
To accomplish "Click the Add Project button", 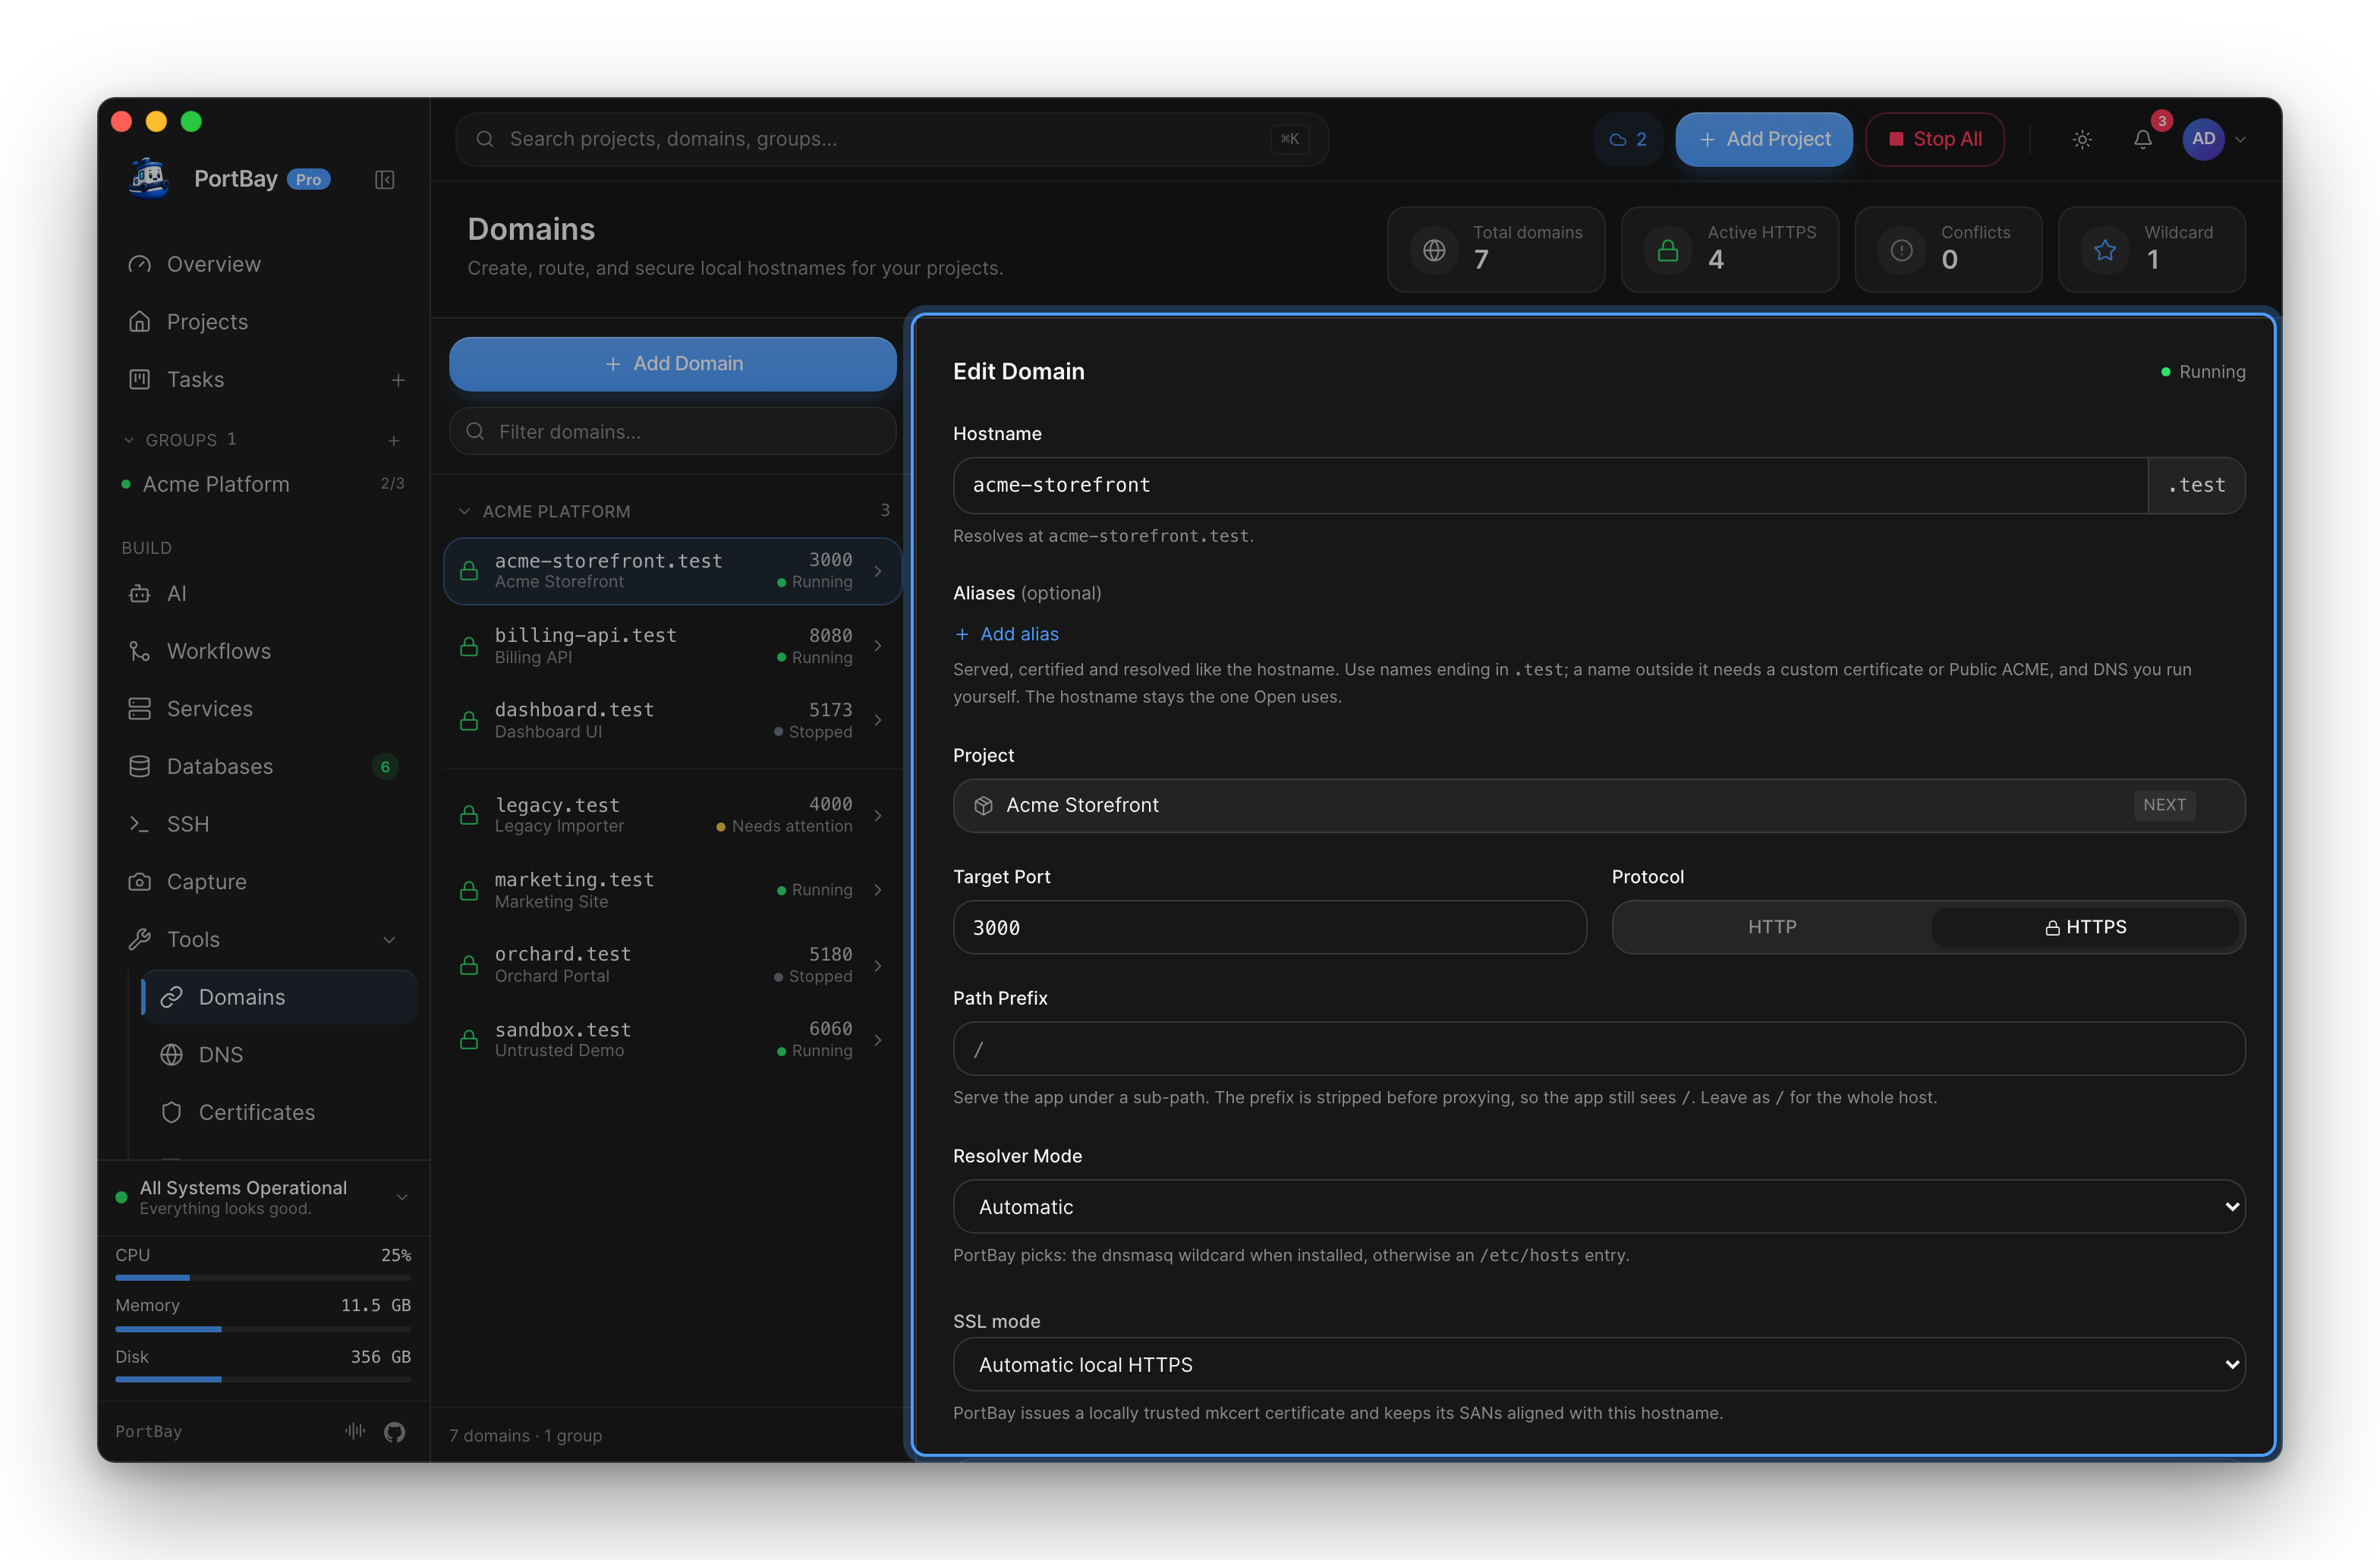I will click(x=1764, y=140).
